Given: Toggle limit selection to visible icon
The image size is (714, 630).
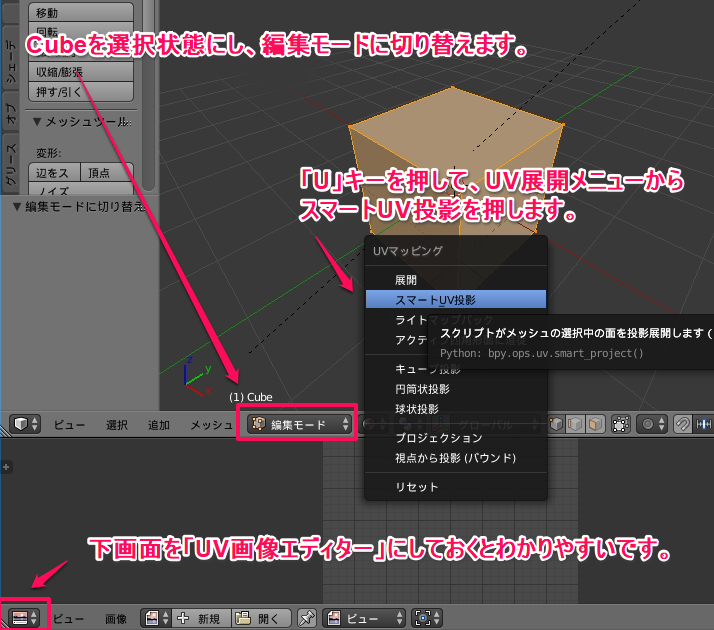Looking at the screenshot, I should (621, 424).
